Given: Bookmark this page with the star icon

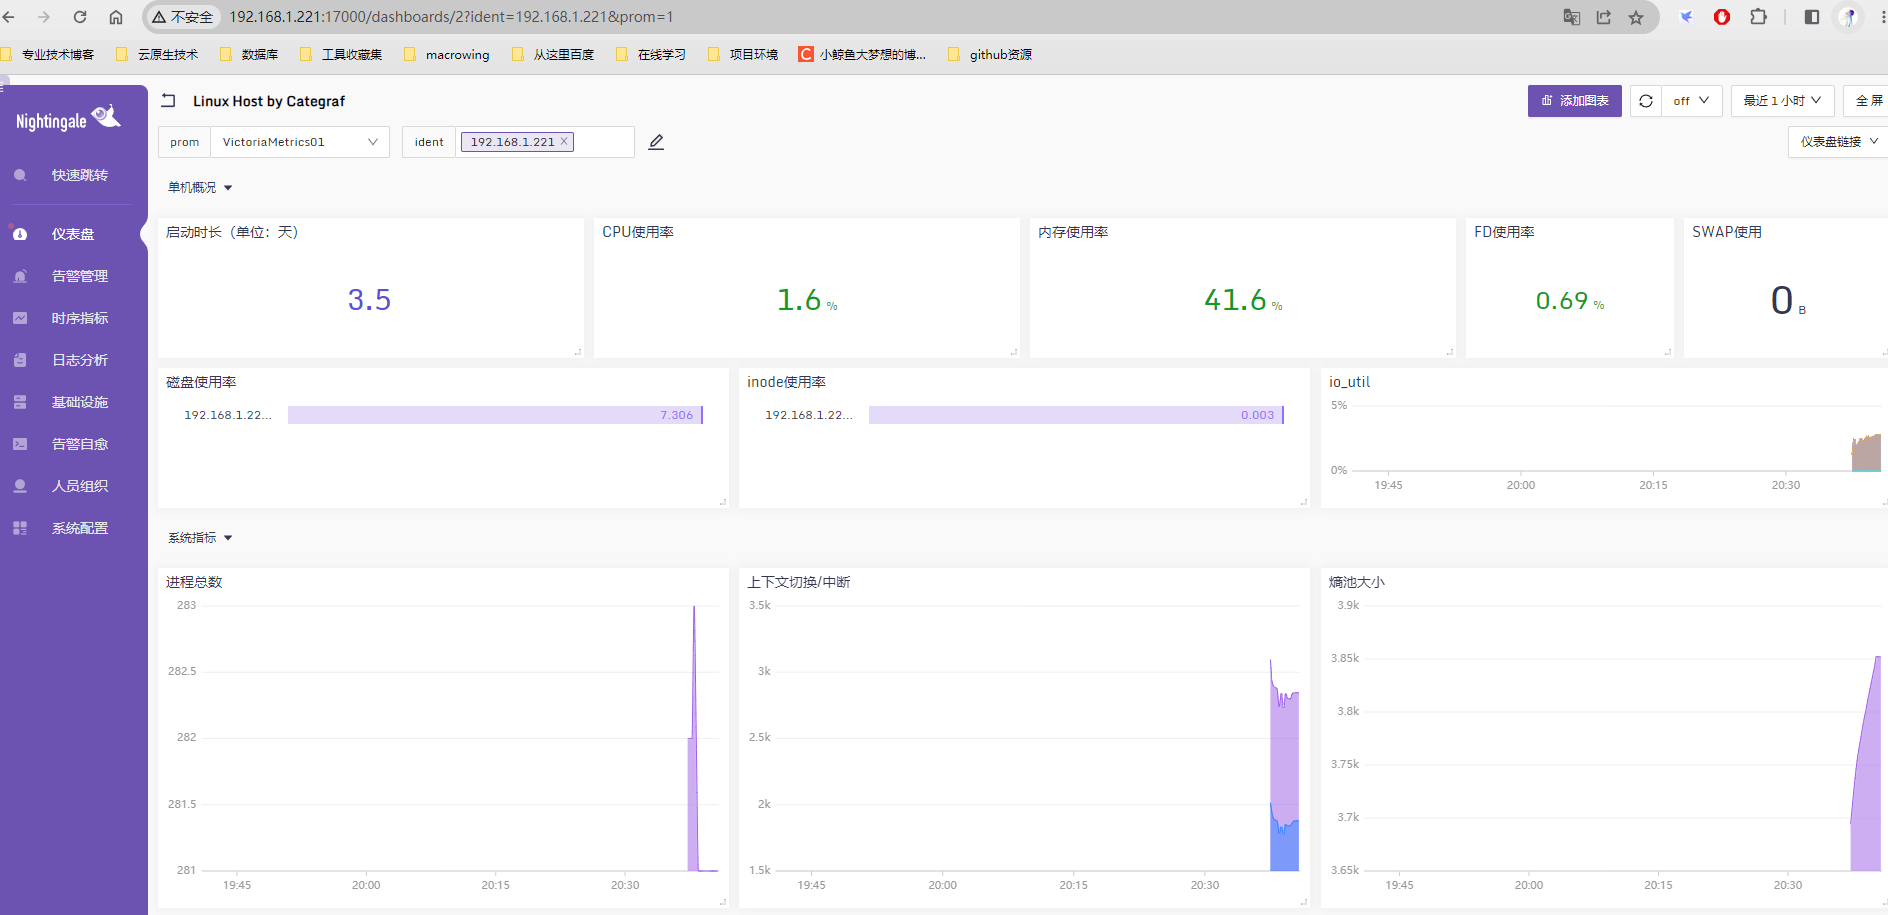Looking at the screenshot, I should (x=1636, y=17).
